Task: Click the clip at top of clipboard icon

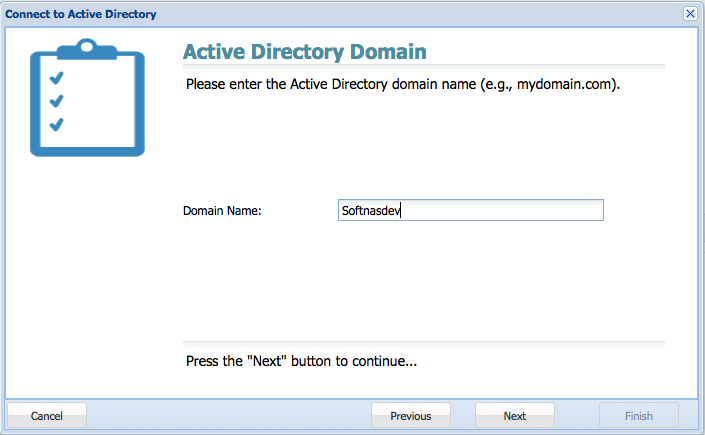Action: coord(87,49)
